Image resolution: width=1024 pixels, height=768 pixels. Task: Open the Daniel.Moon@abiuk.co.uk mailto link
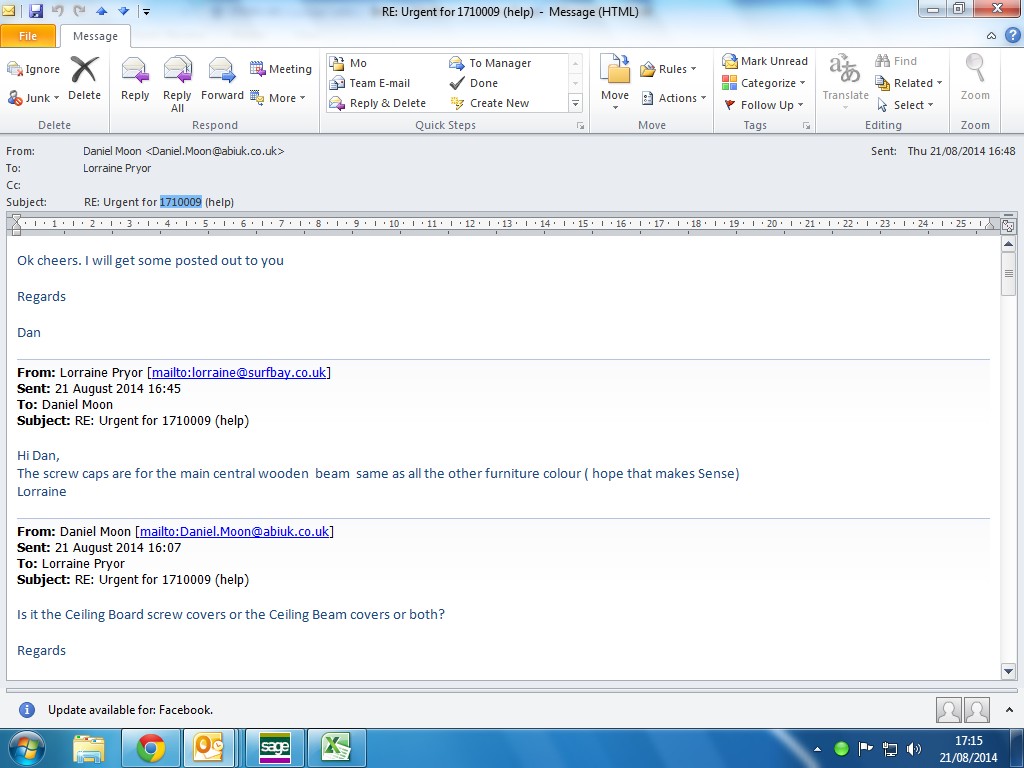point(234,531)
